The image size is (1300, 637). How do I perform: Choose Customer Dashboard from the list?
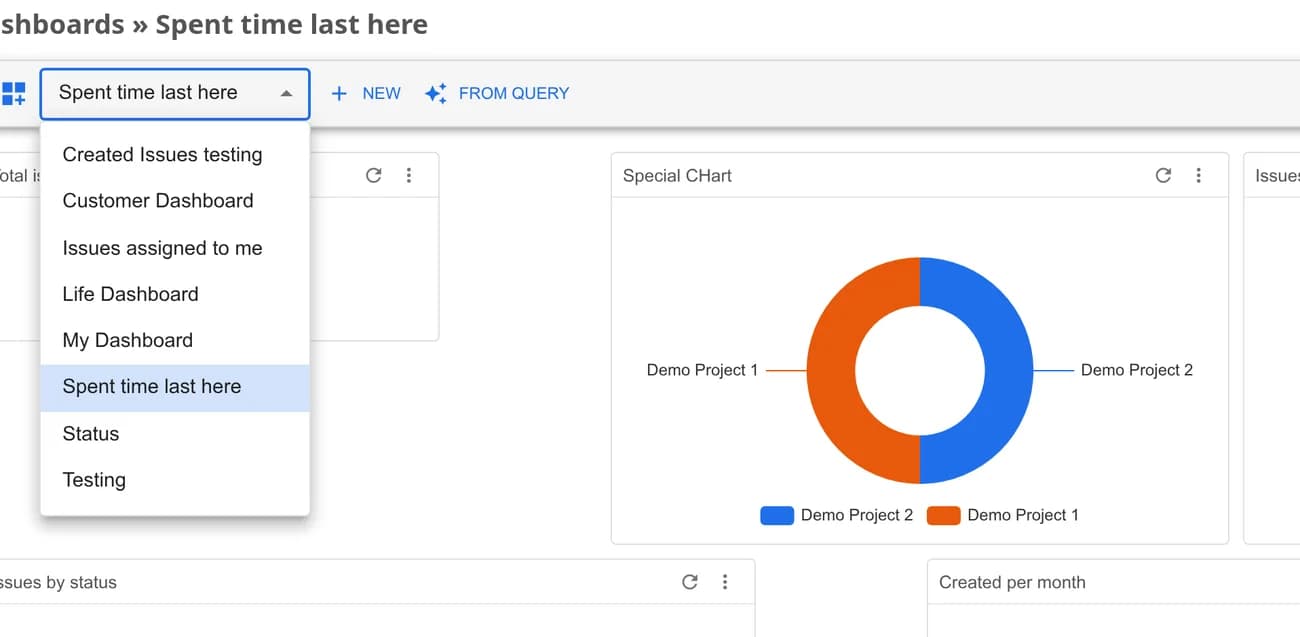point(175,201)
